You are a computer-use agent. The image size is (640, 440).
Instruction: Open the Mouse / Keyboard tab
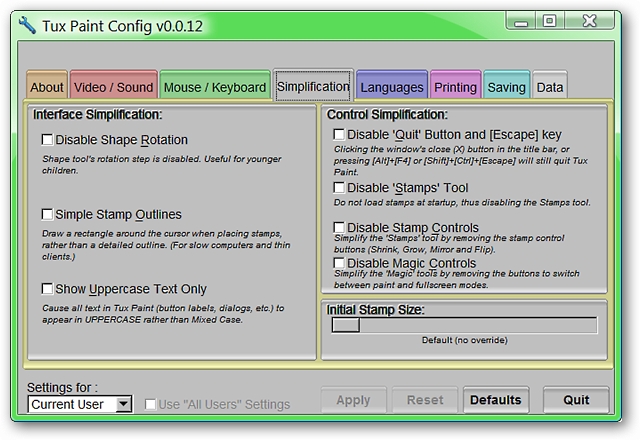[215, 84]
